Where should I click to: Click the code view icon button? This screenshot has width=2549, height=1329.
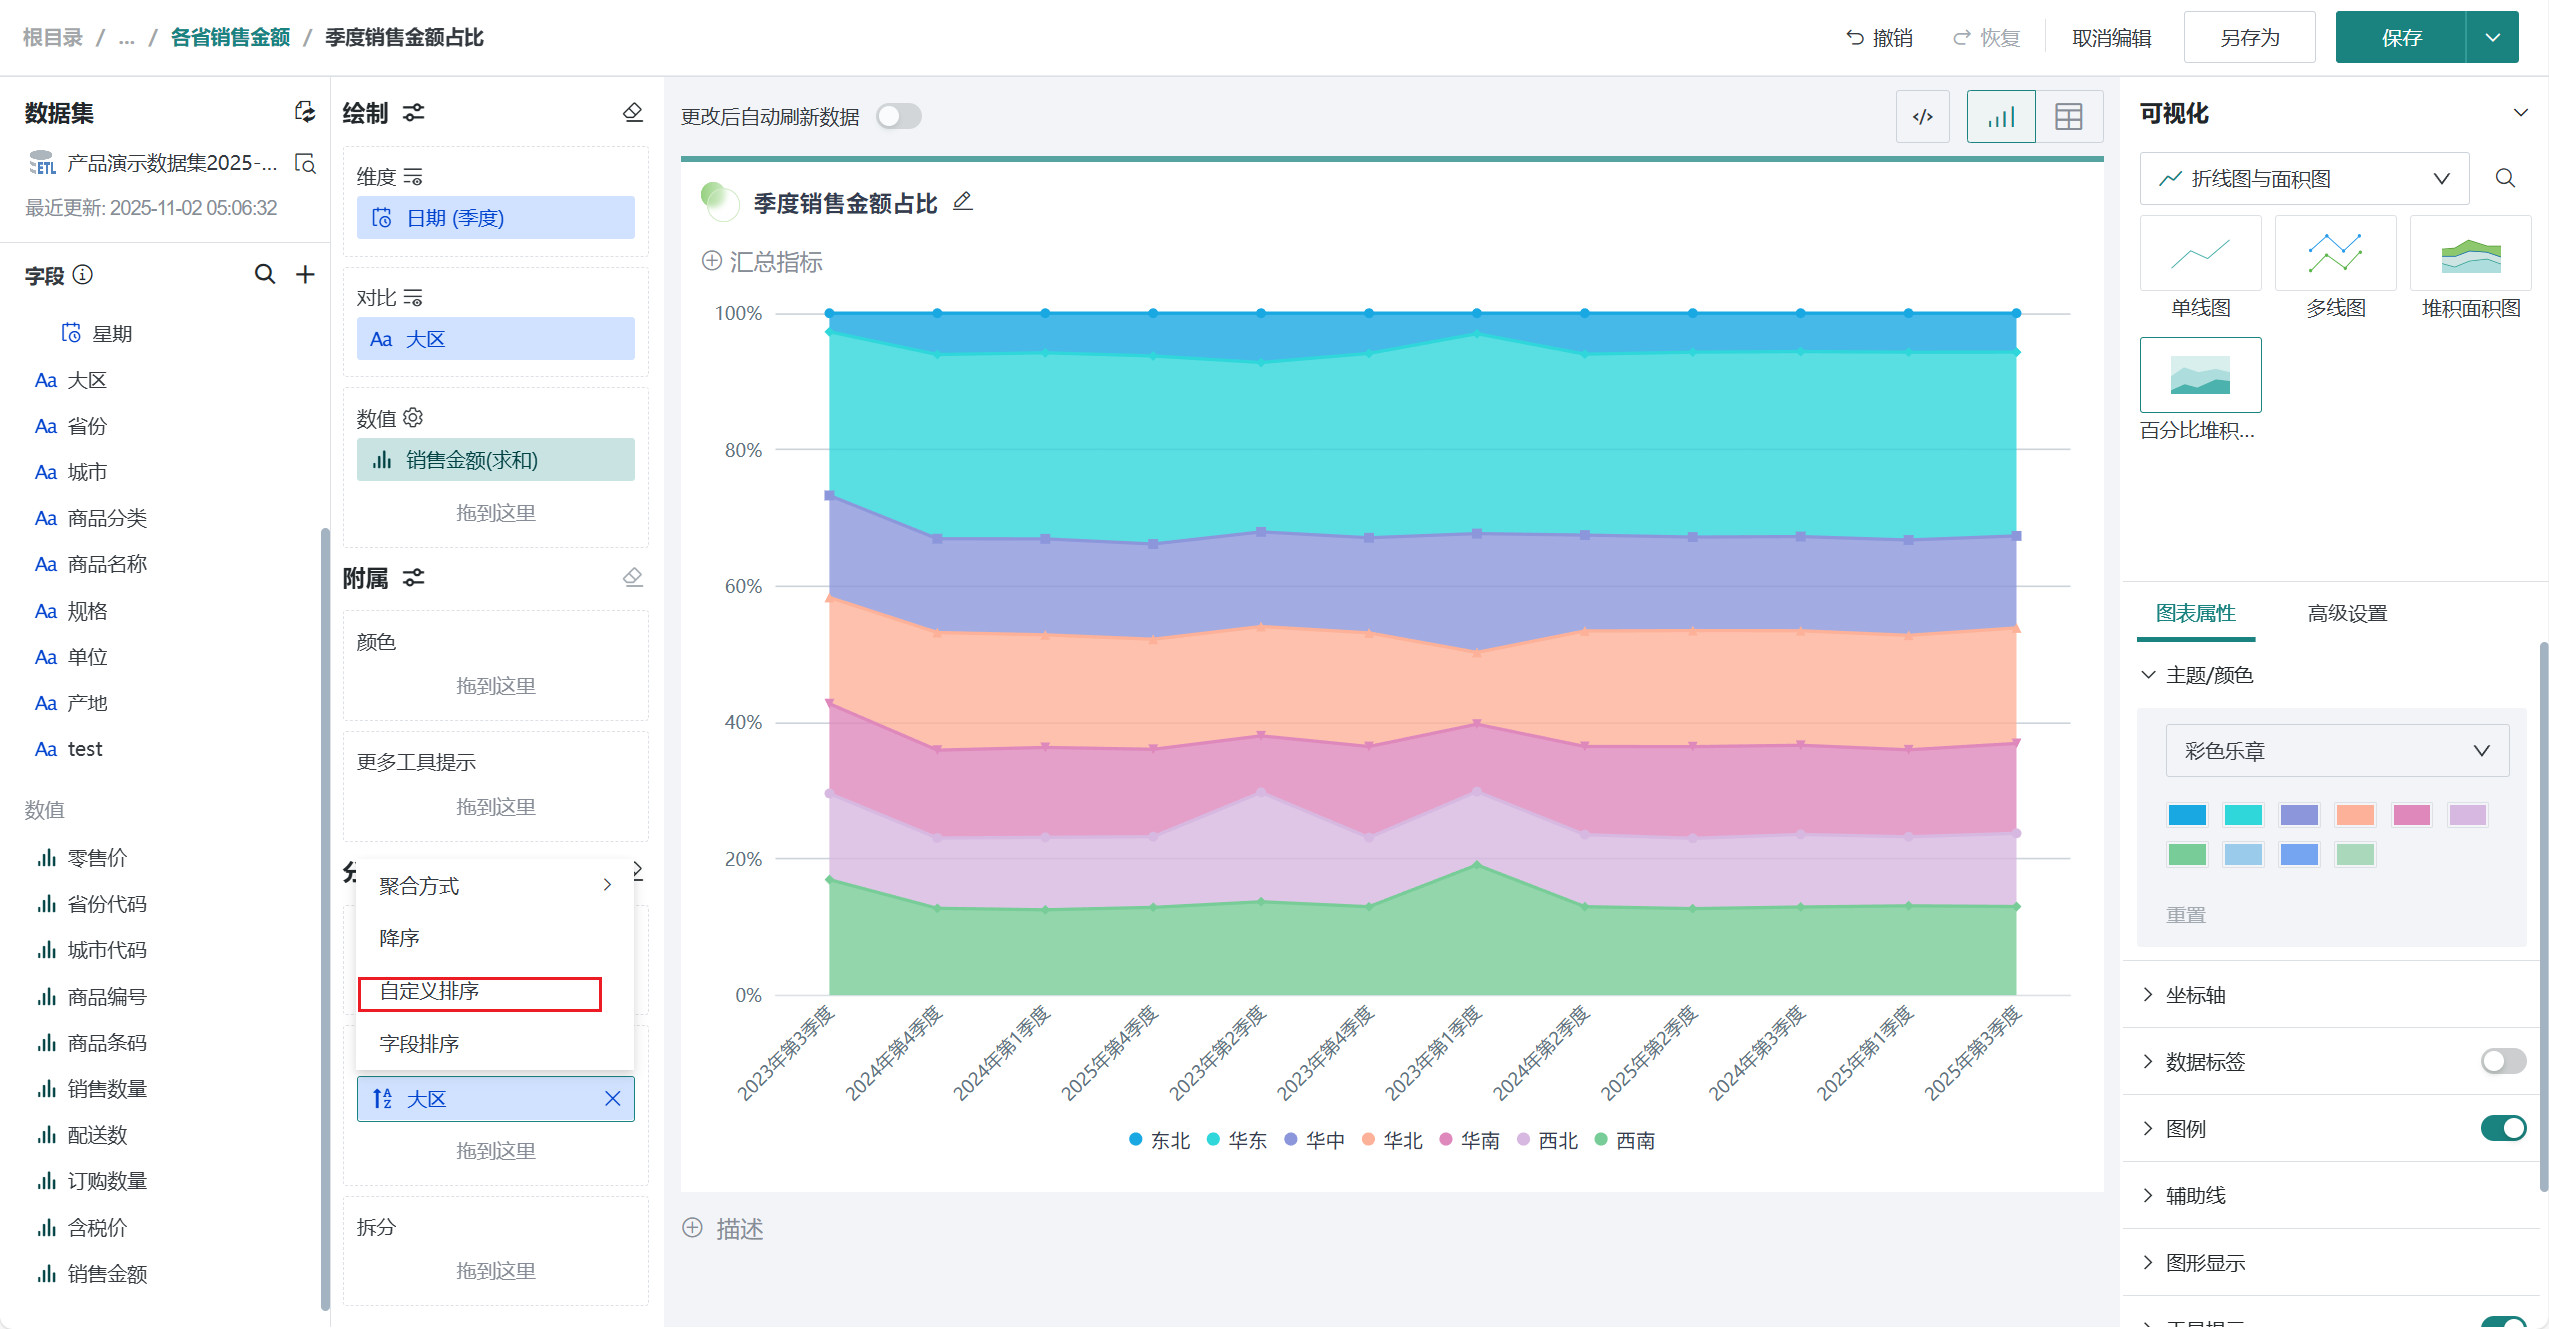click(x=1922, y=117)
